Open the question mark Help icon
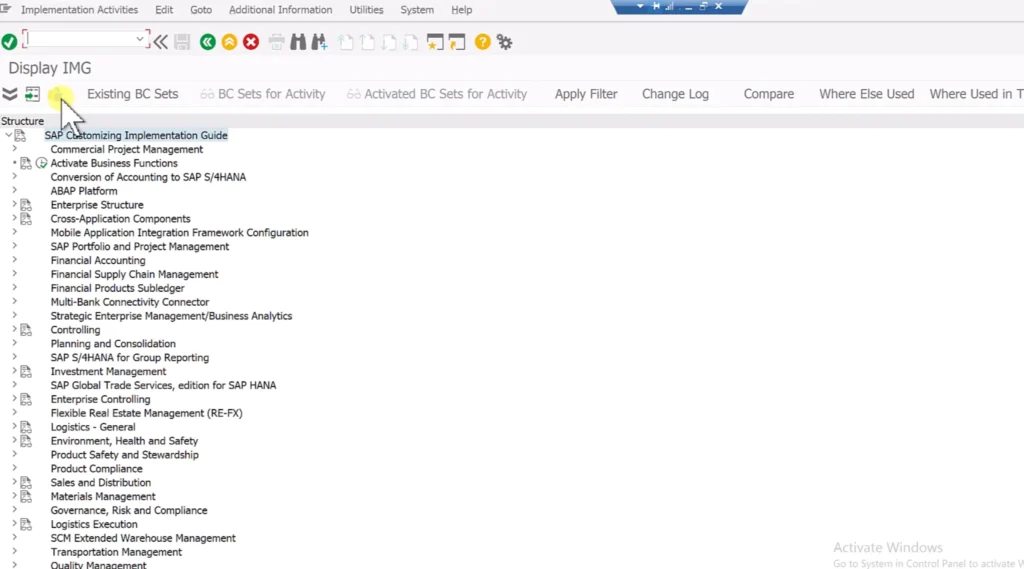1024x569 pixels. click(x=483, y=42)
